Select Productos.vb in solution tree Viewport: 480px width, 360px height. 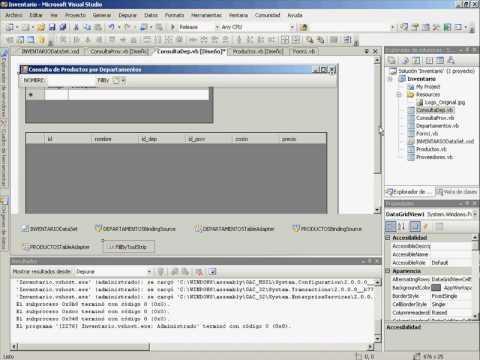pyautogui.click(x=431, y=149)
